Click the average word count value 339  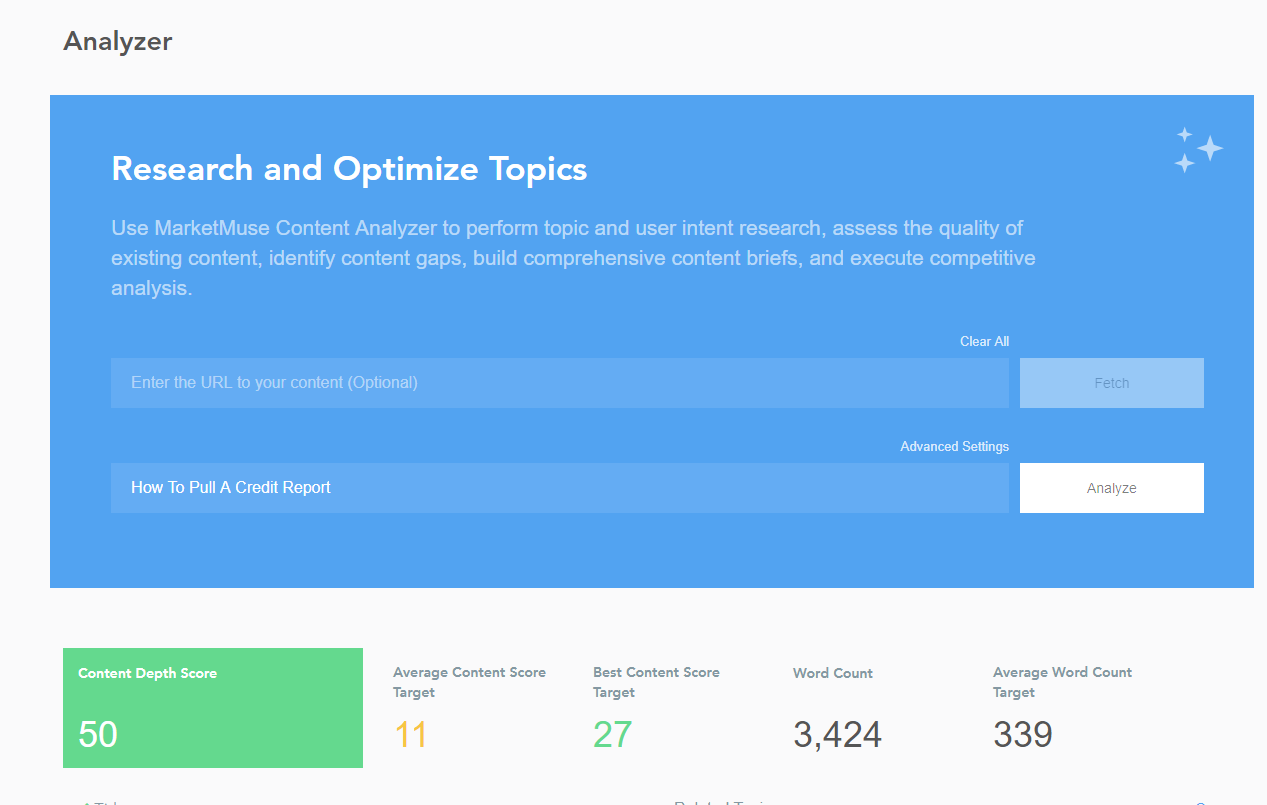(1023, 735)
